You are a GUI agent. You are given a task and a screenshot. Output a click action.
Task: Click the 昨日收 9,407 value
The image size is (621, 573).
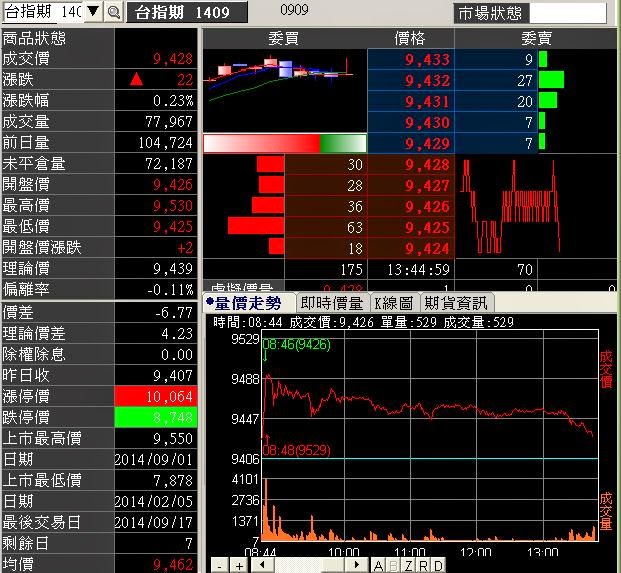click(173, 375)
